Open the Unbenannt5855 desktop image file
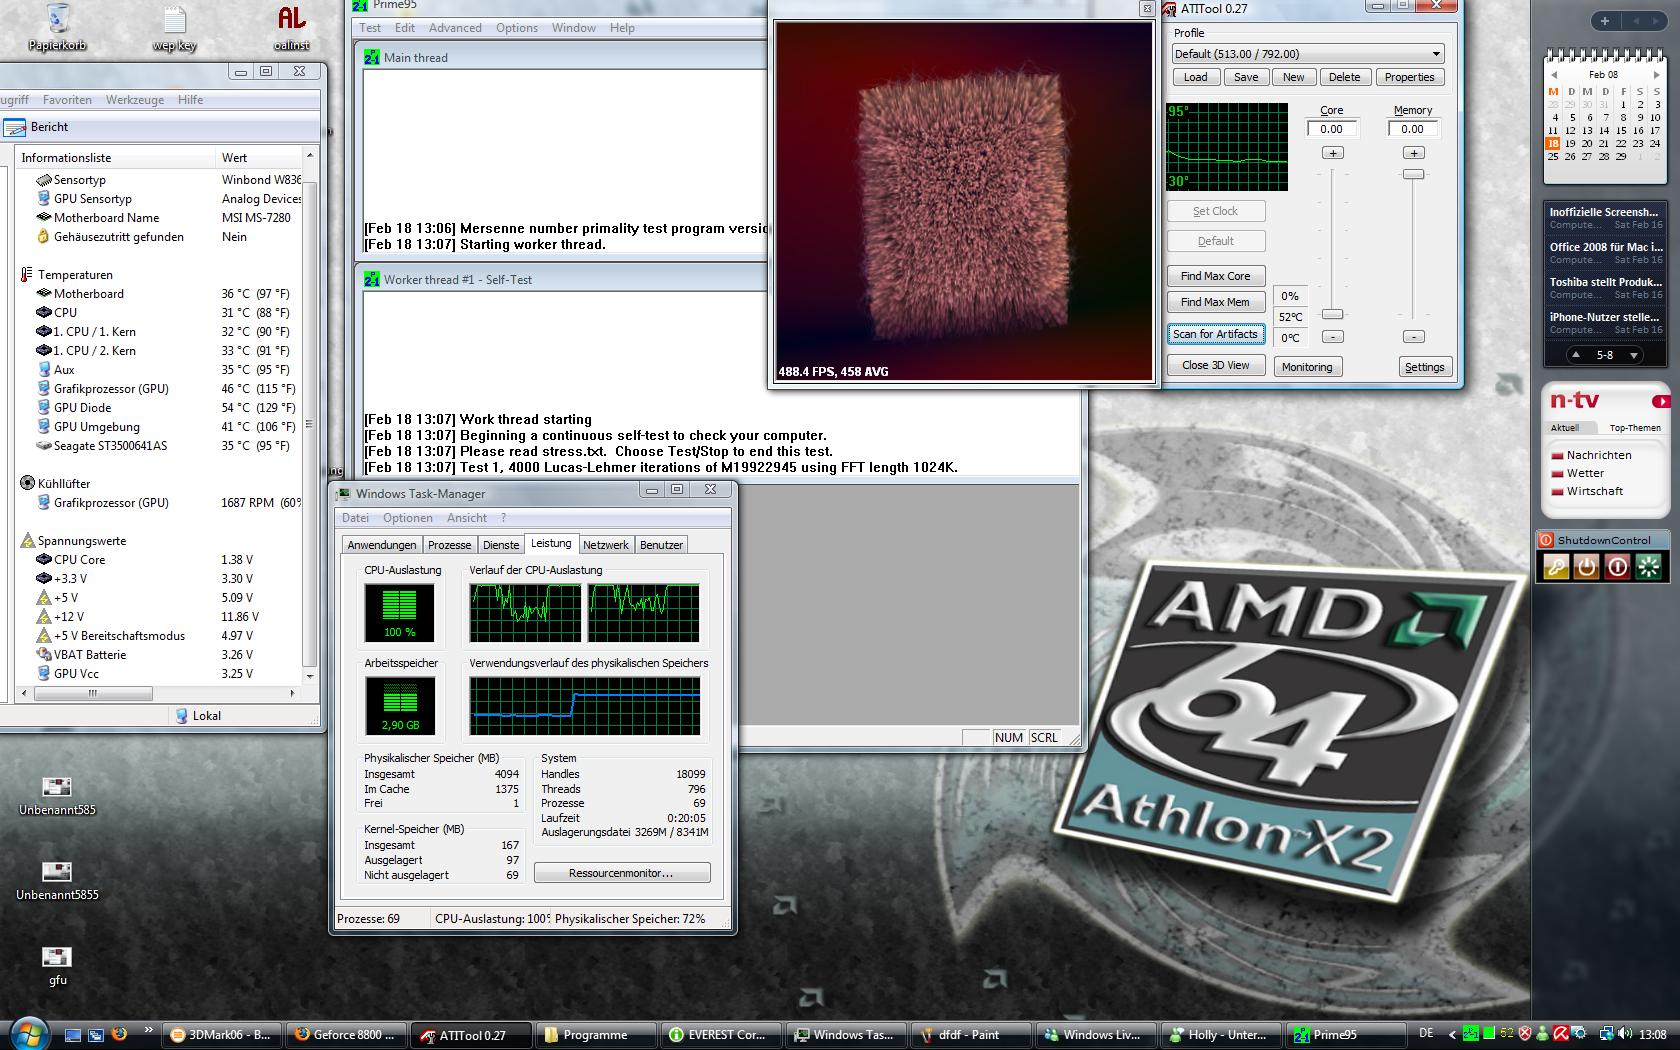This screenshot has height=1050, width=1680. coord(57,882)
